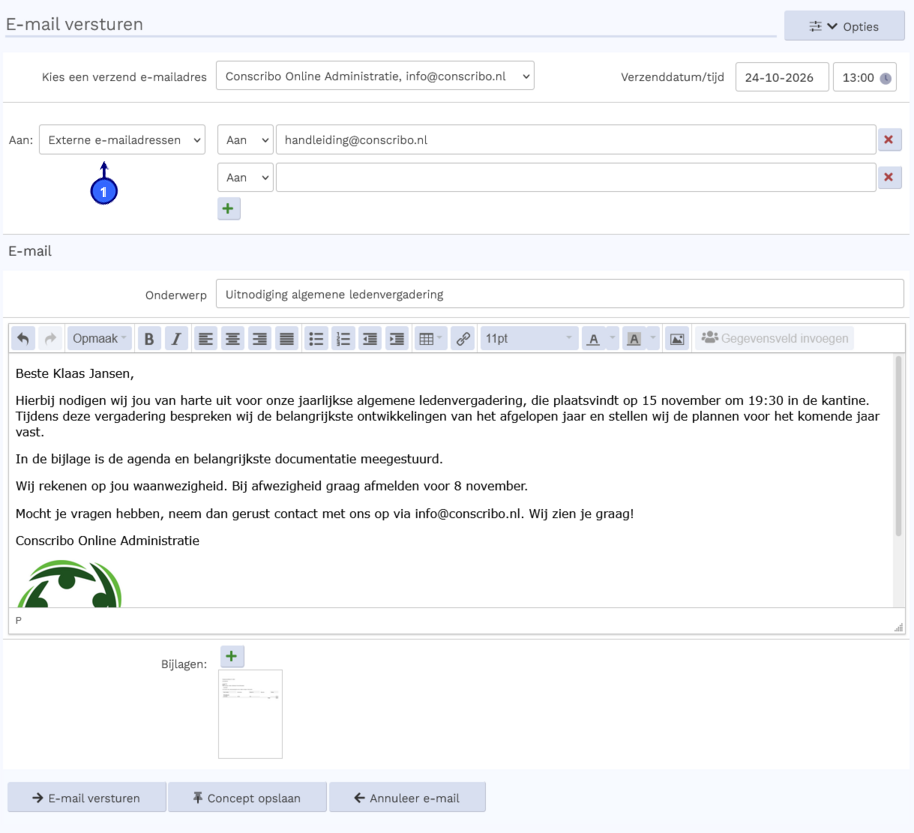Viewport: 914px width, 833px height.
Task: Click Gegevensveld invoegen button
Action: pyautogui.click(x=775, y=339)
